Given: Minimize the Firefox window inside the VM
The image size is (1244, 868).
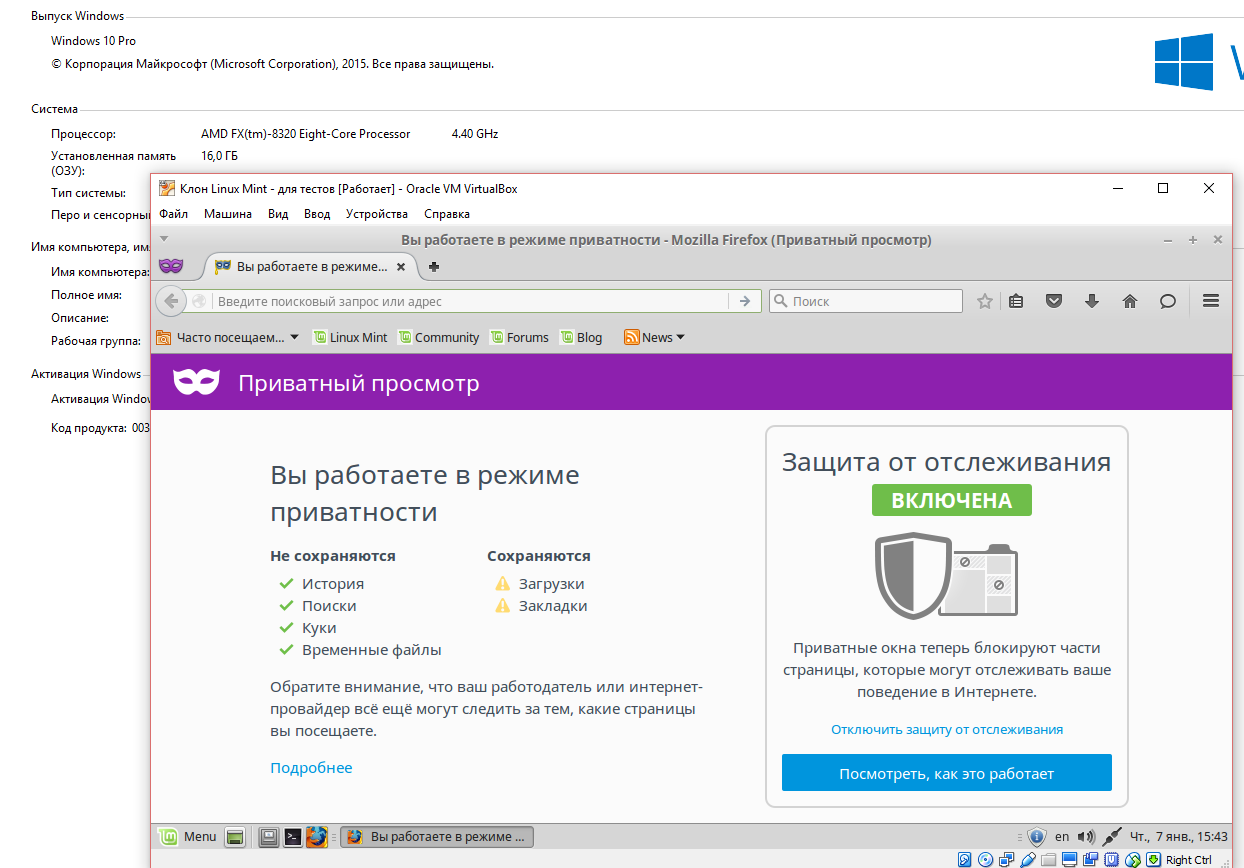Looking at the screenshot, I should point(1168,240).
